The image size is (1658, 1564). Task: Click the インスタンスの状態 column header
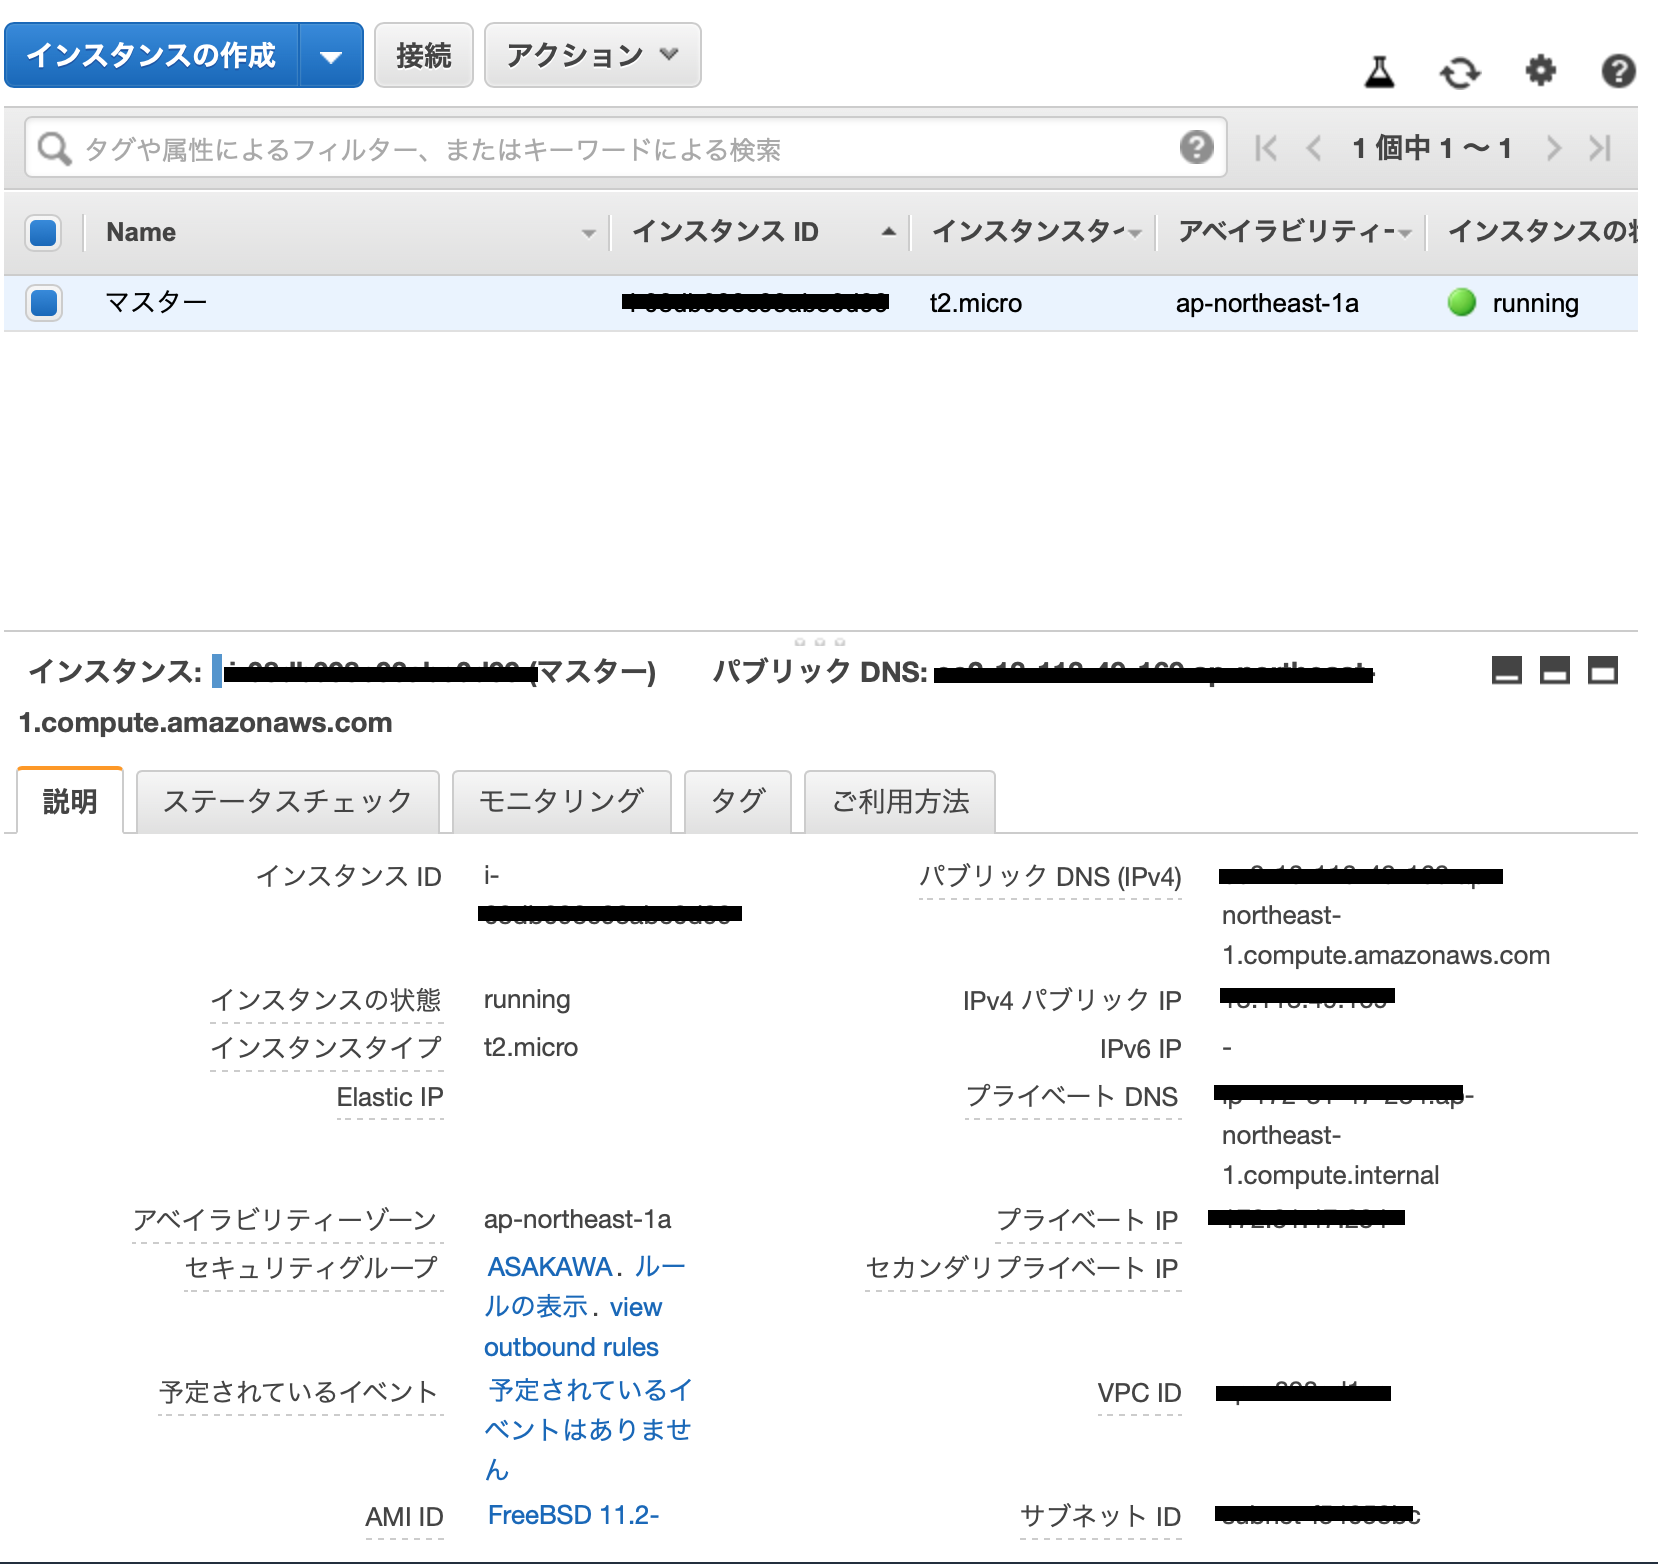[1542, 232]
